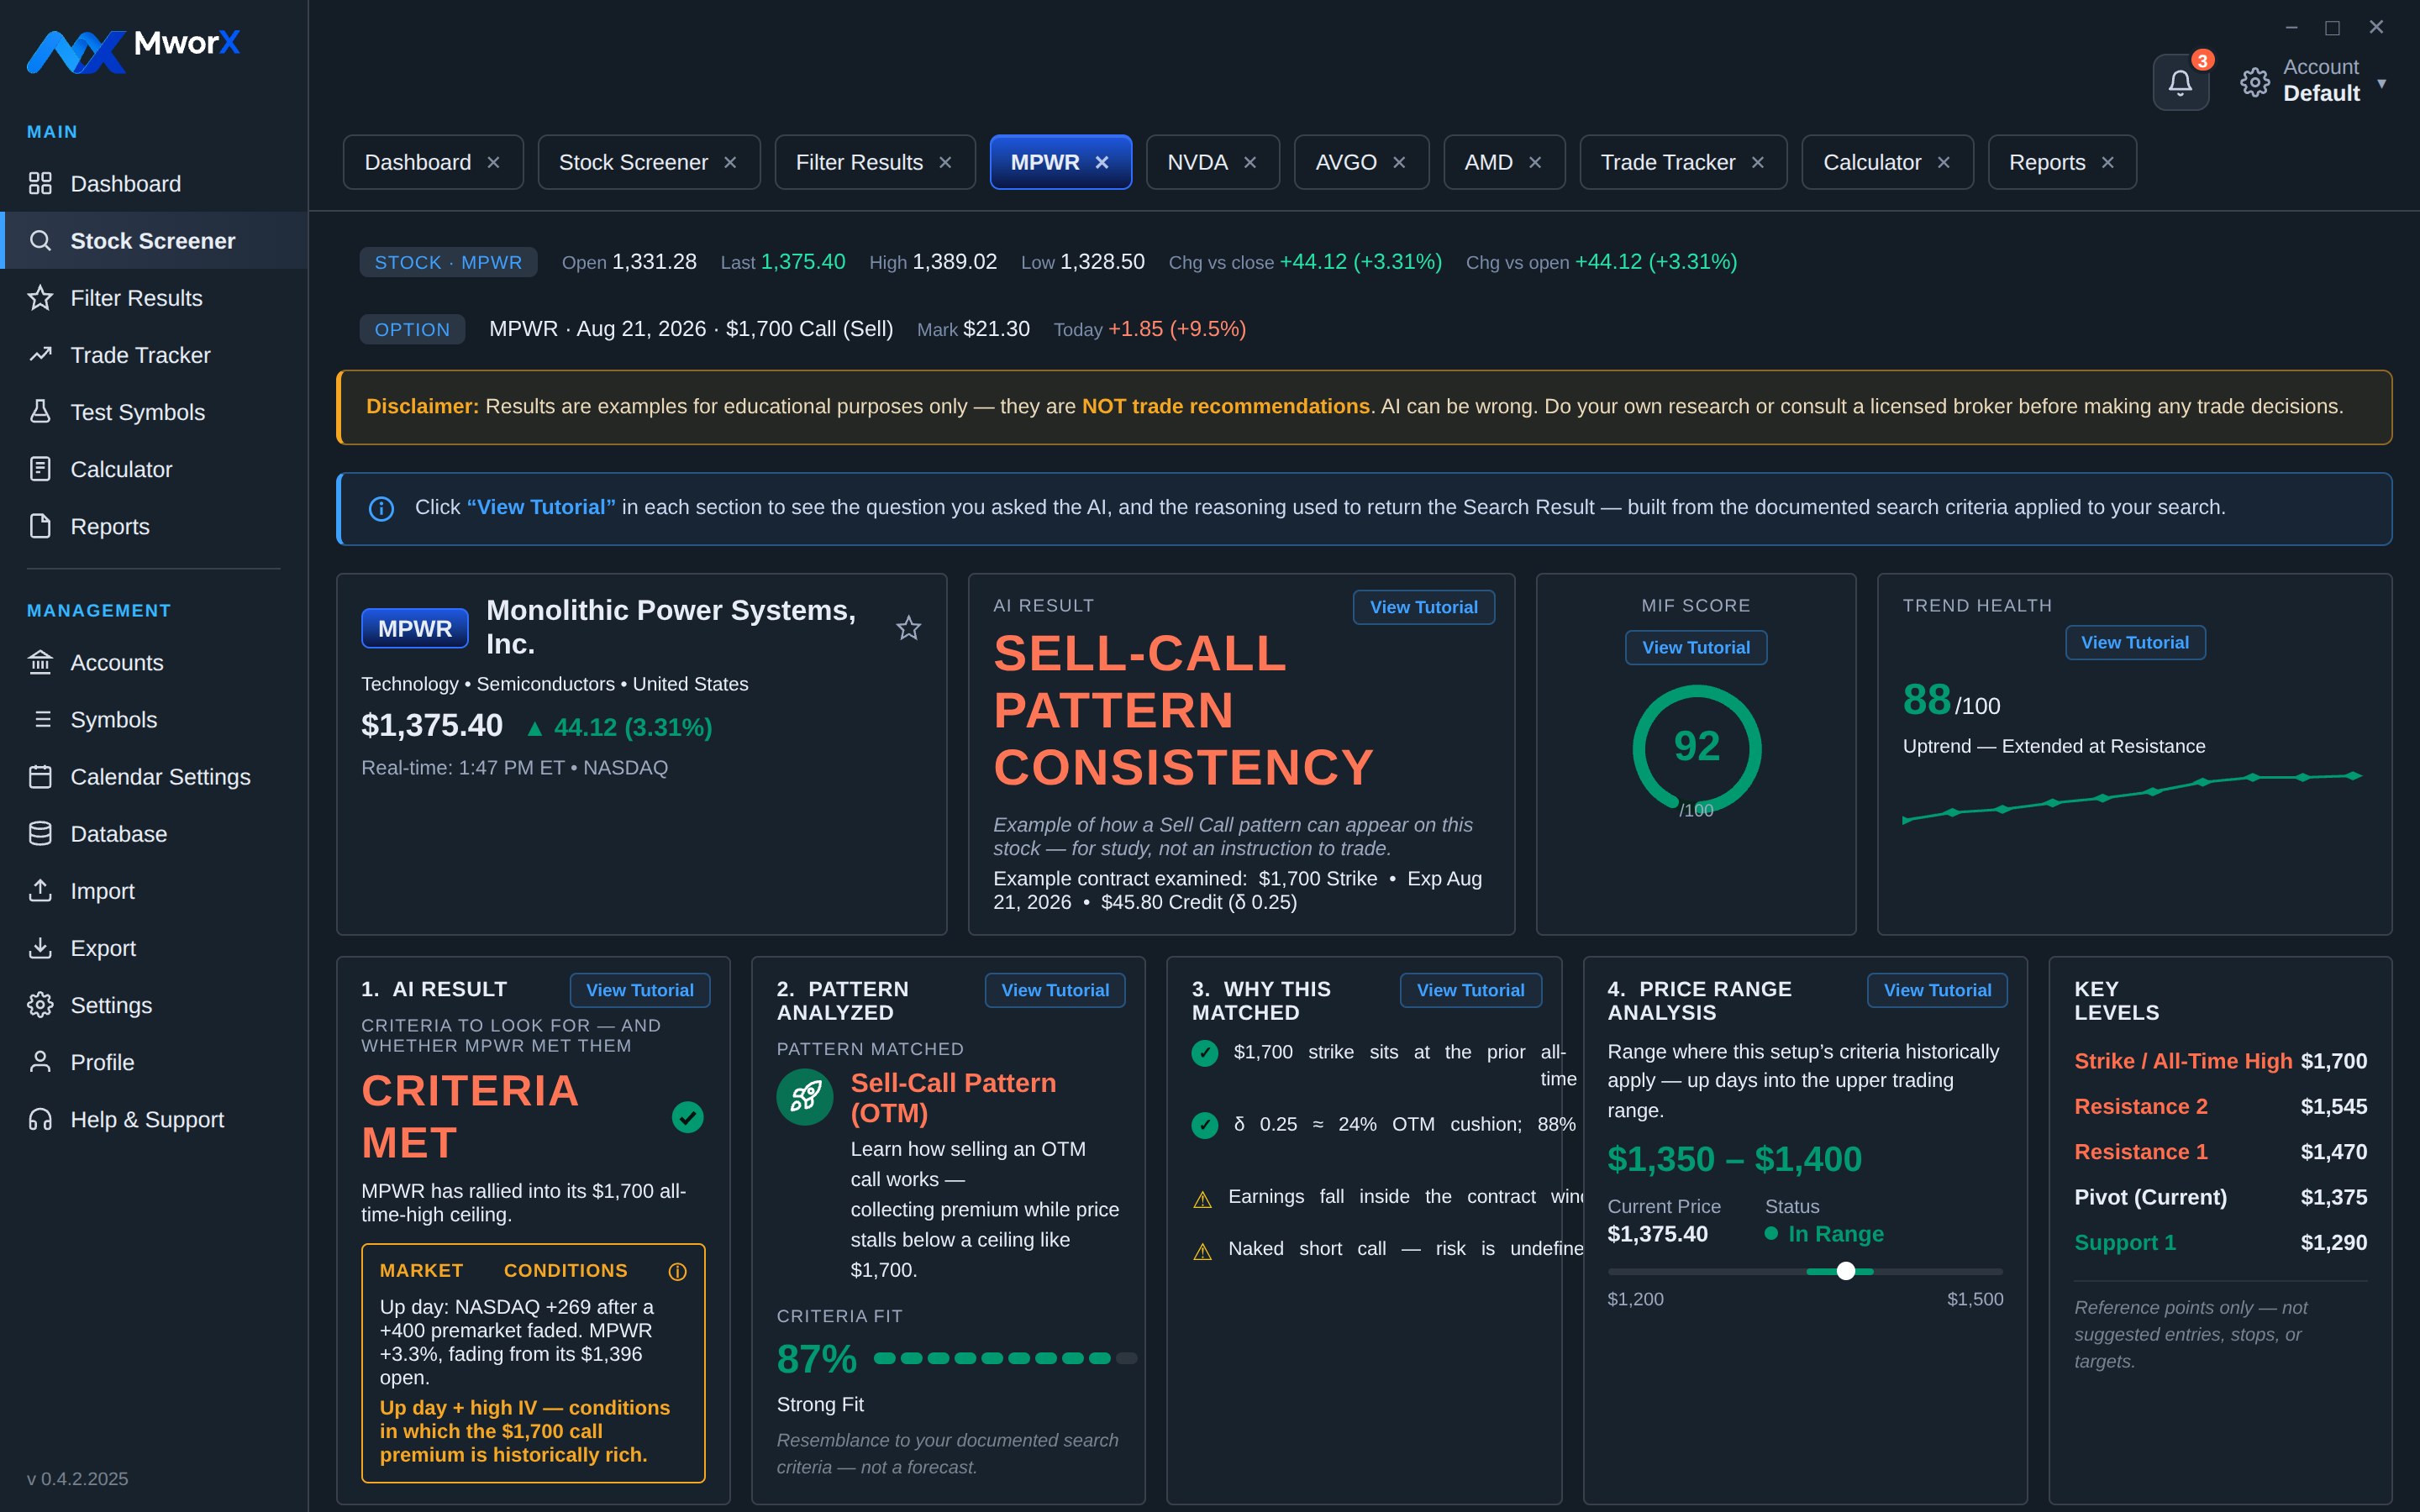2420x1512 pixels.
Task: Click the MIF score 92 gauge
Action: (1697, 749)
